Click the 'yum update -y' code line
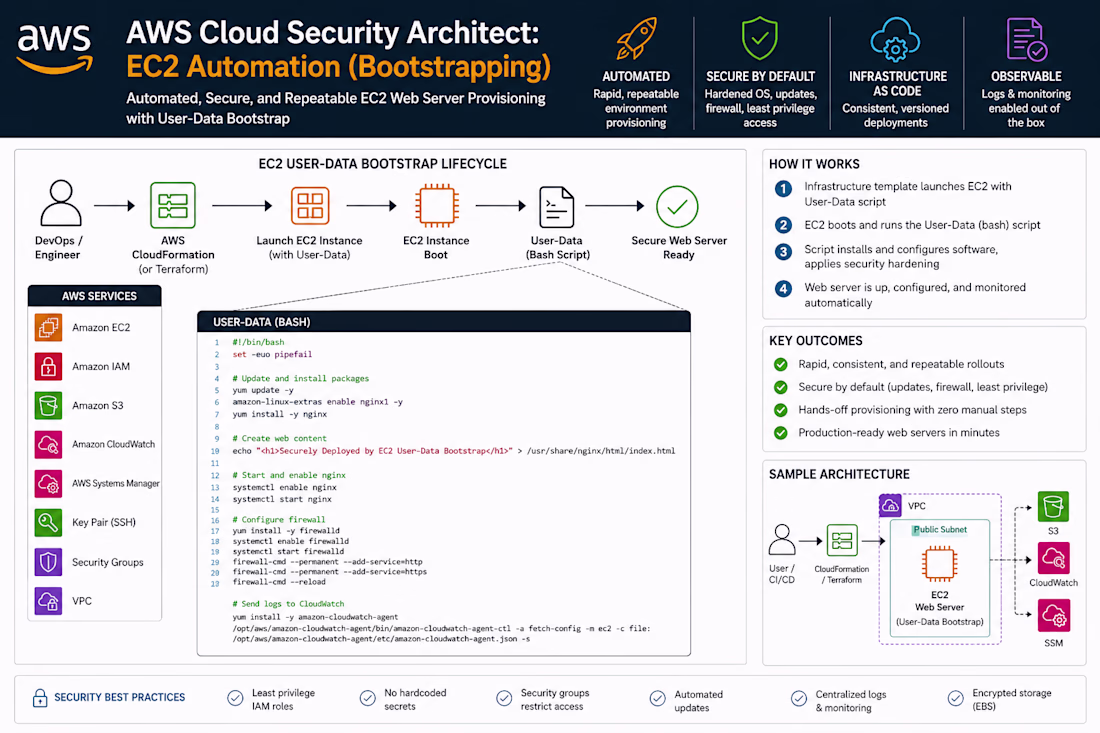1100x733 pixels. click(x=263, y=390)
